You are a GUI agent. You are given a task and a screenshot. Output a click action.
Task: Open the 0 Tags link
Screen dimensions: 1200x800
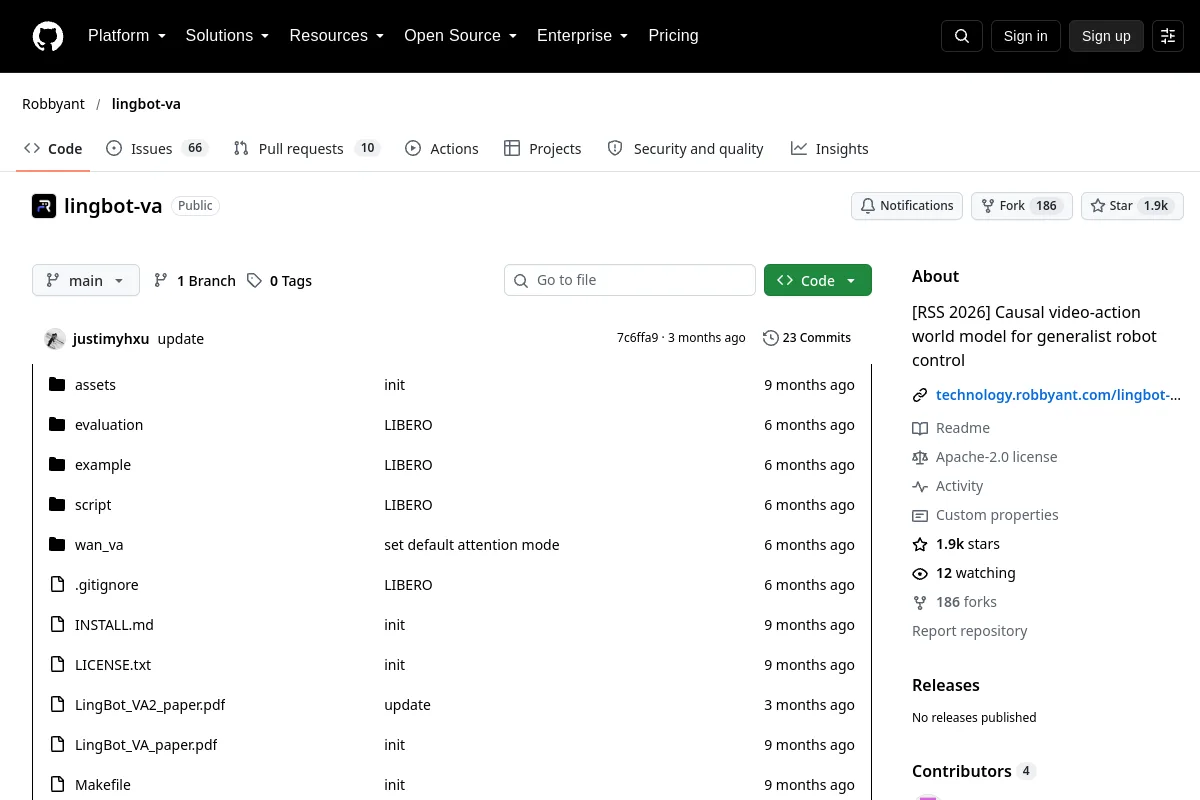(x=280, y=281)
